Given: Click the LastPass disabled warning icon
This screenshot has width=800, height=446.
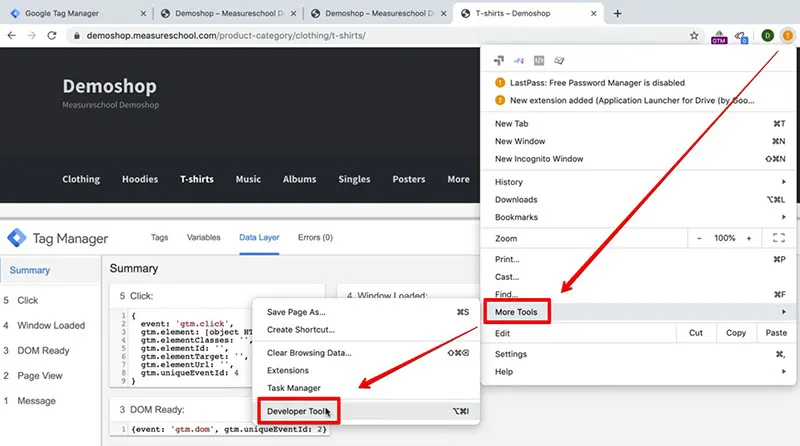Looking at the screenshot, I should click(x=500, y=83).
